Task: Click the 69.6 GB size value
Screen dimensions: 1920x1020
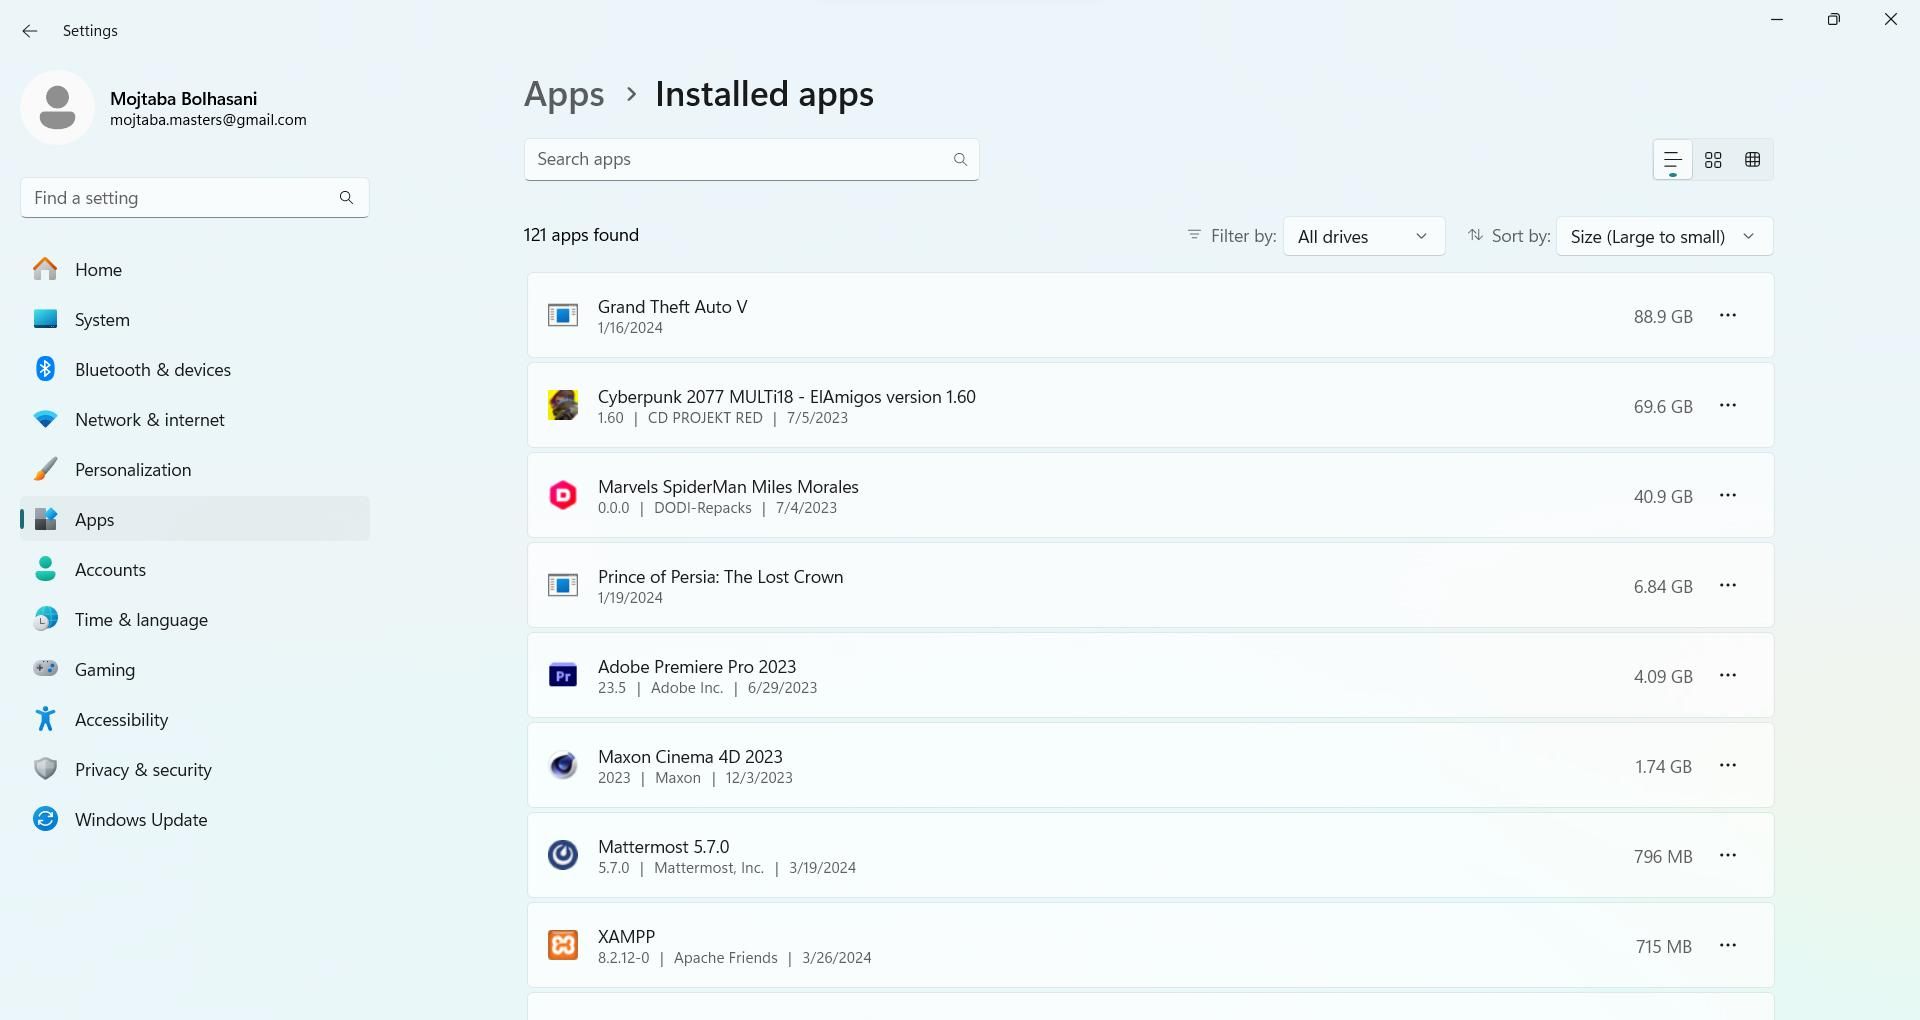Action: 1663,406
